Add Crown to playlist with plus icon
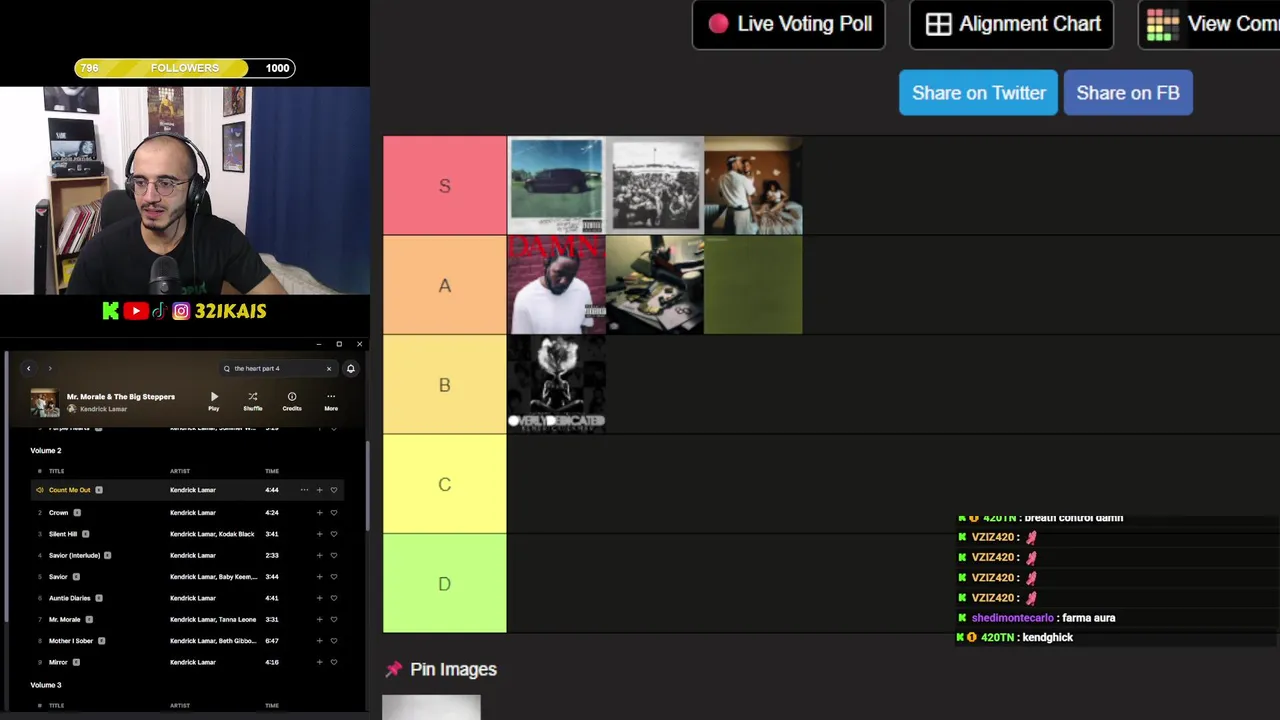Image resolution: width=1280 pixels, height=720 pixels. pos(319,513)
